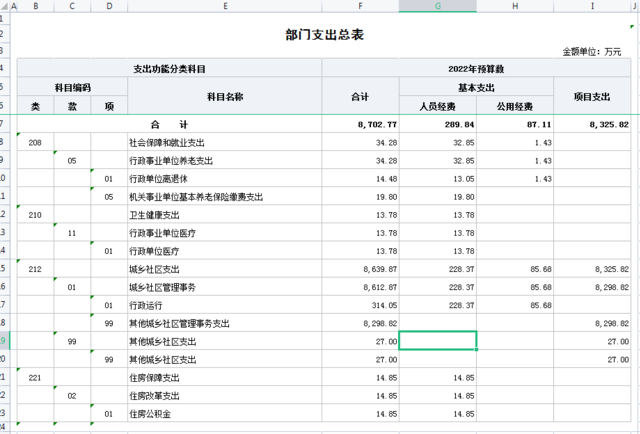Select the 2022年预算数 header cell

click(x=478, y=69)
